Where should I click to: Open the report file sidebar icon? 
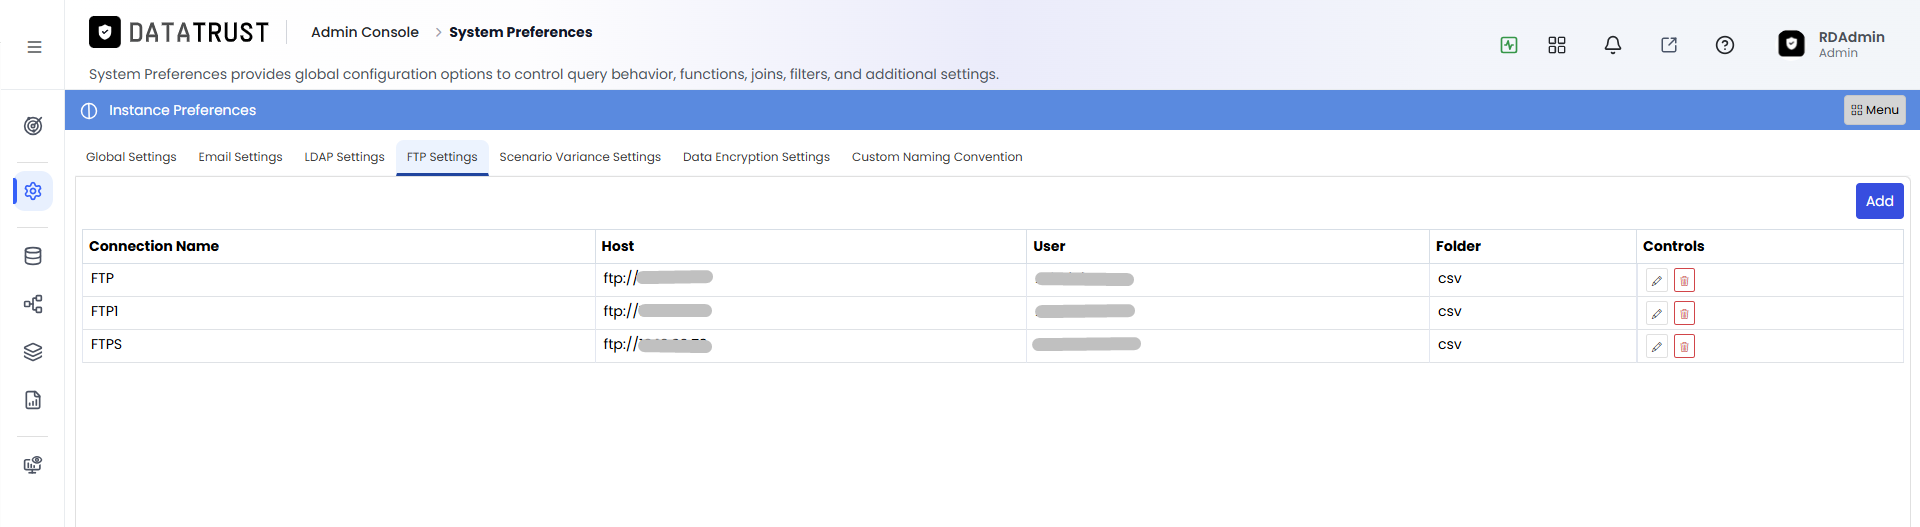[x=33, y=400]
